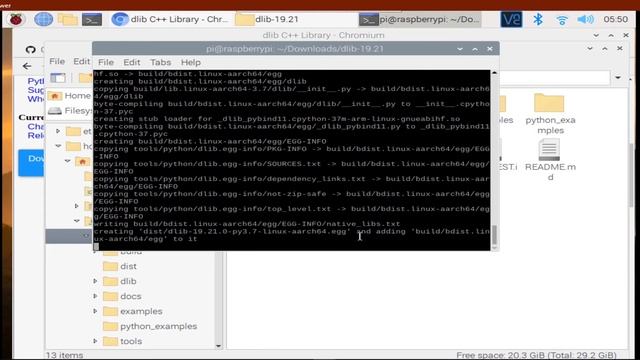
Task: Launch the terminal from the taskbar launcher
Action: click(92, 19)
